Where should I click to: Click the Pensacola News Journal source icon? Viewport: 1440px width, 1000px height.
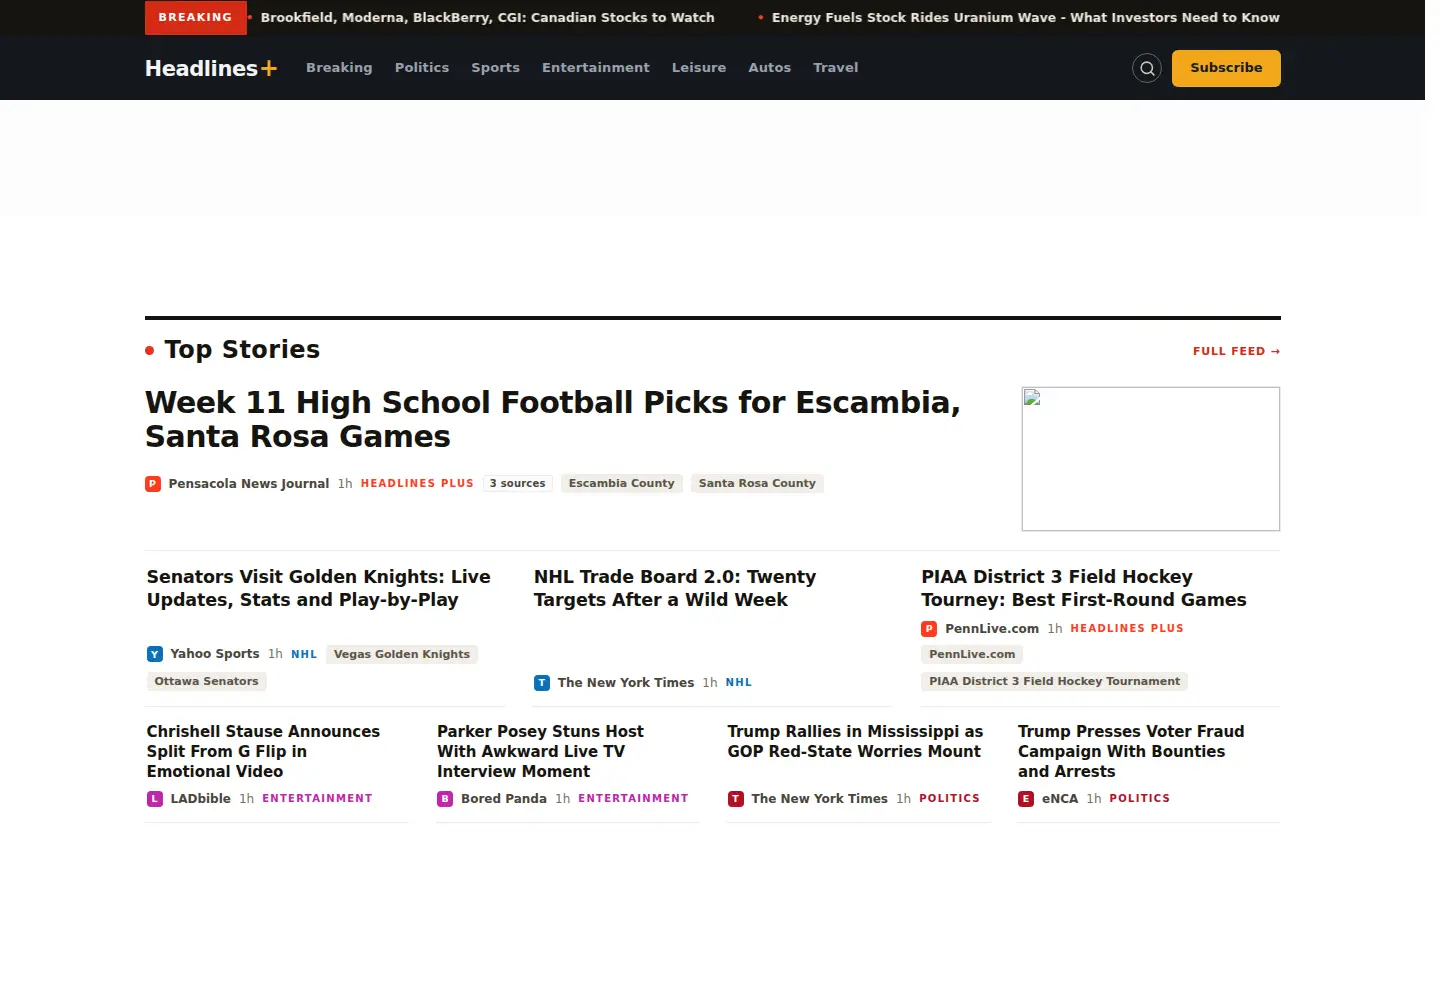pyautogui.click(x=153, y=484)
